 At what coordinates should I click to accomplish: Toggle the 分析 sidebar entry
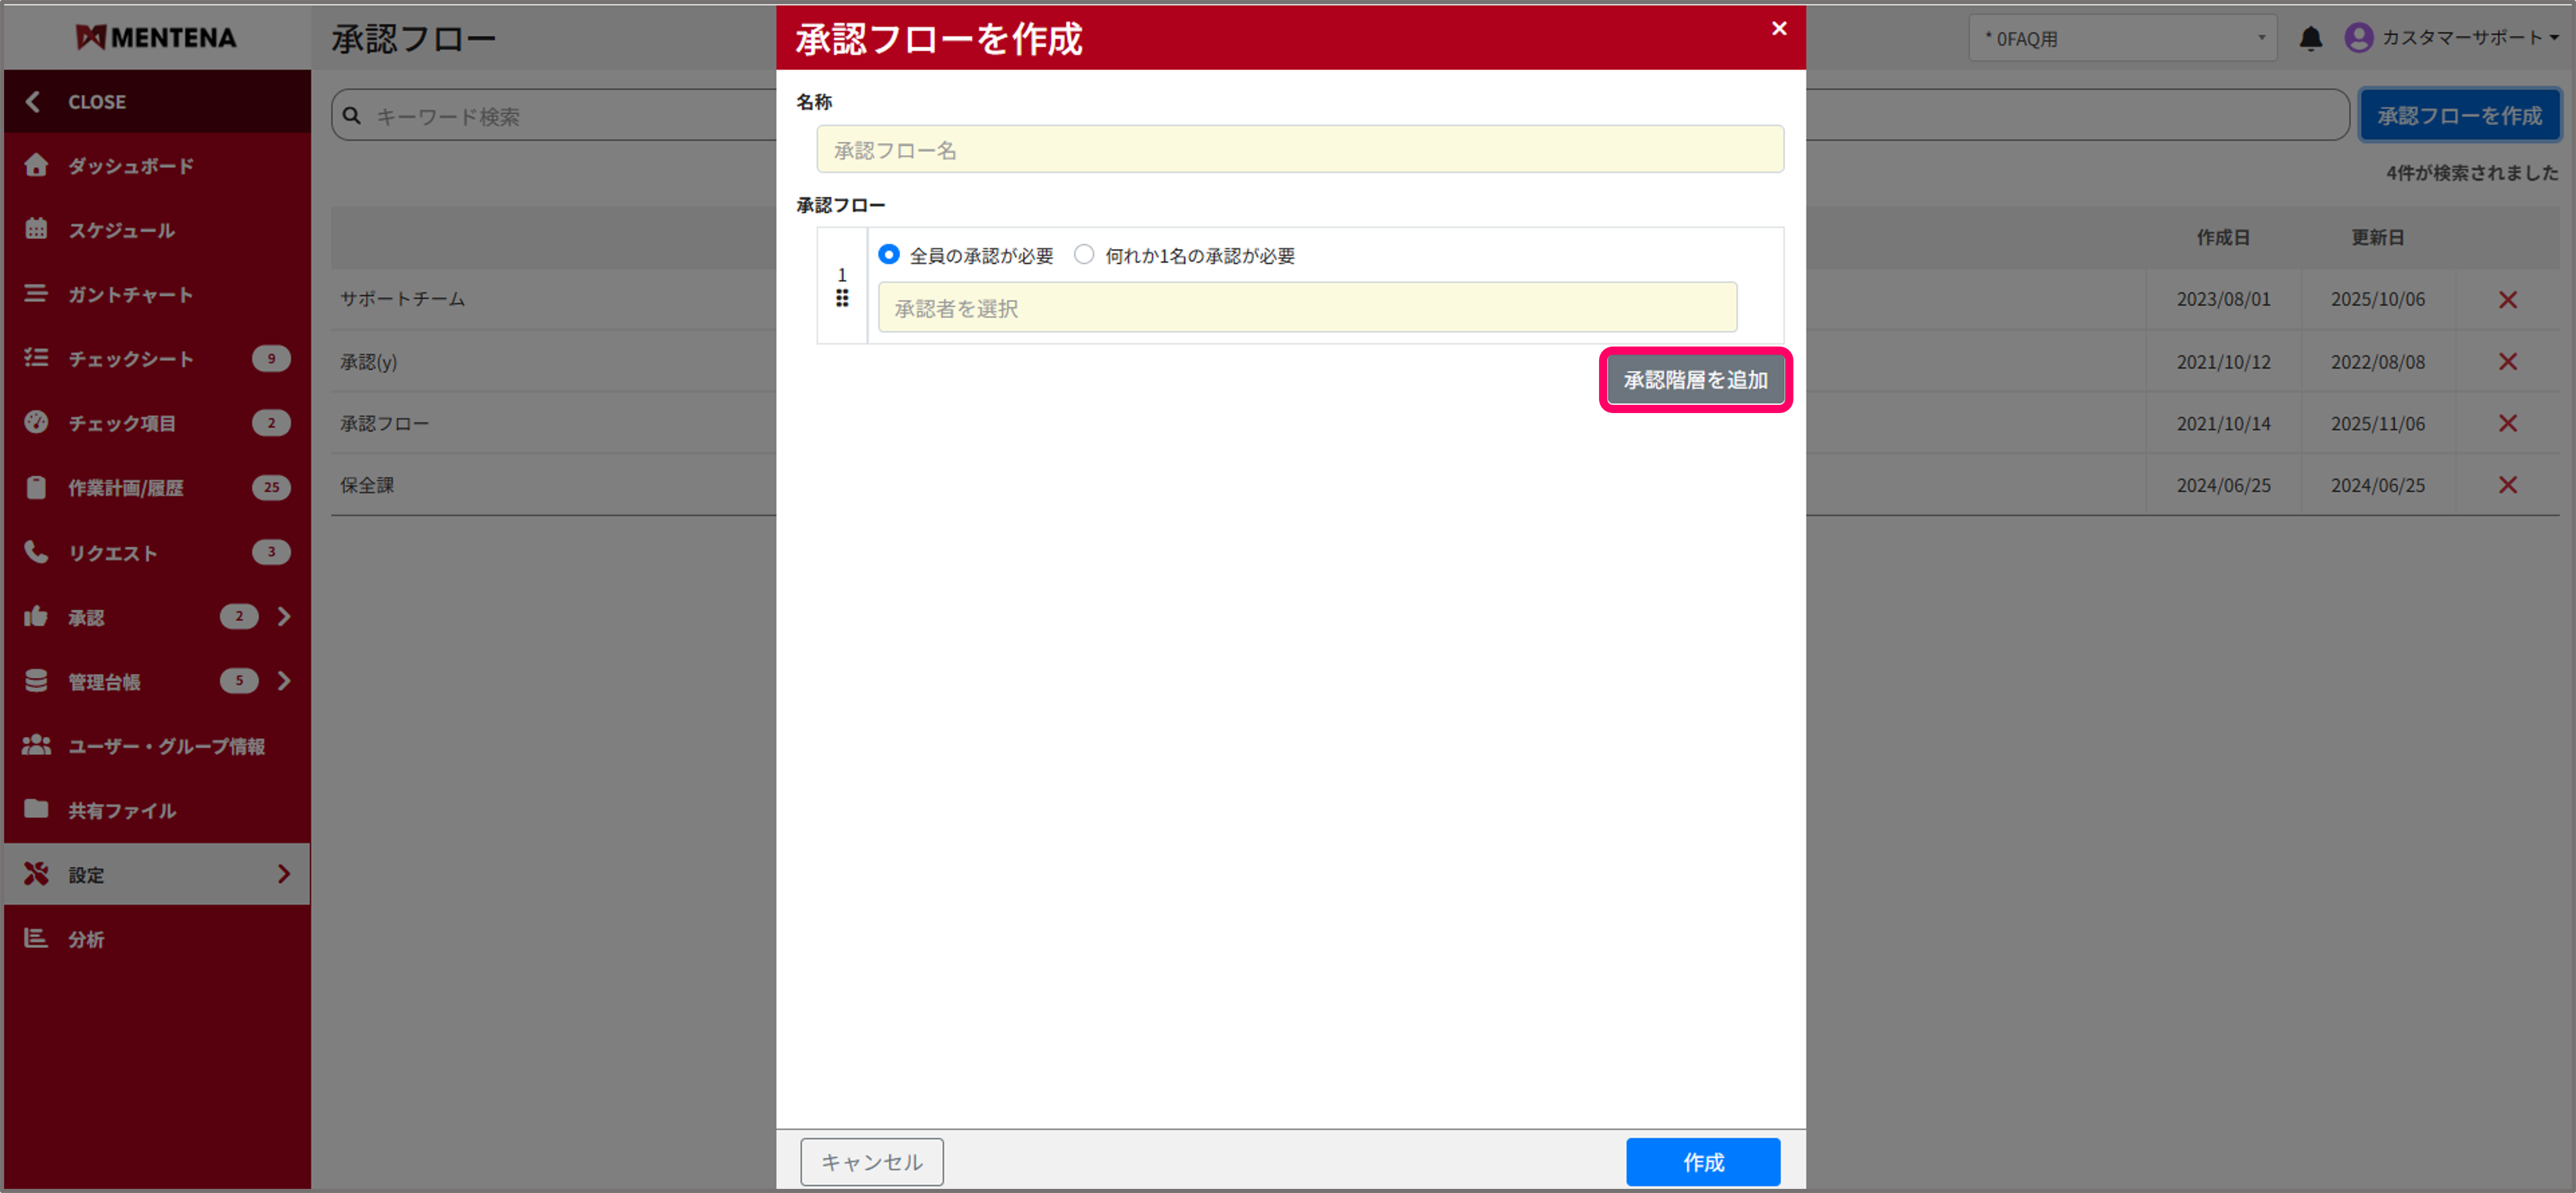(x=86, y=939)
